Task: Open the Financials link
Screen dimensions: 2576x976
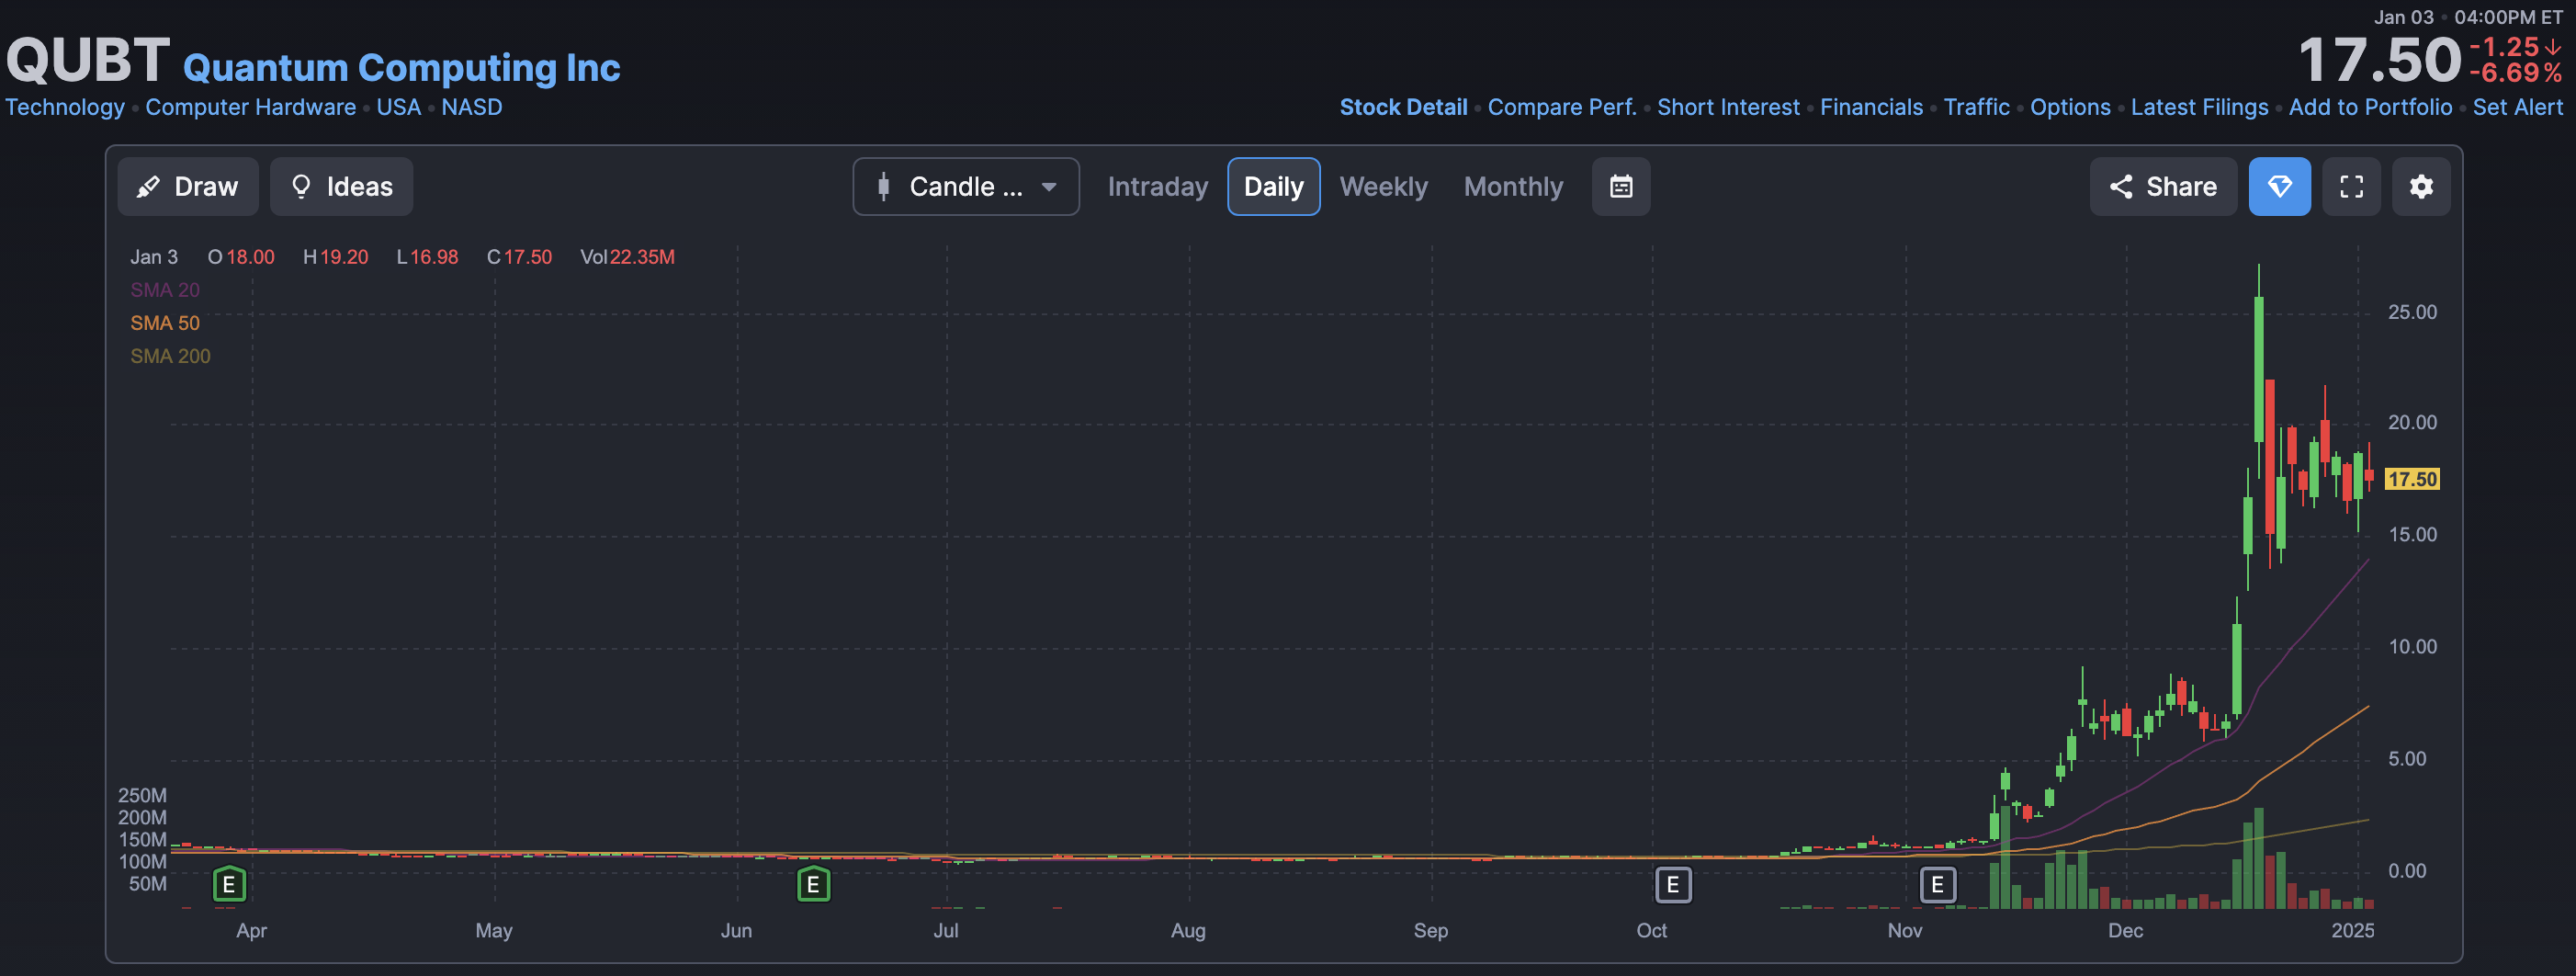Action: (1871, 107)
